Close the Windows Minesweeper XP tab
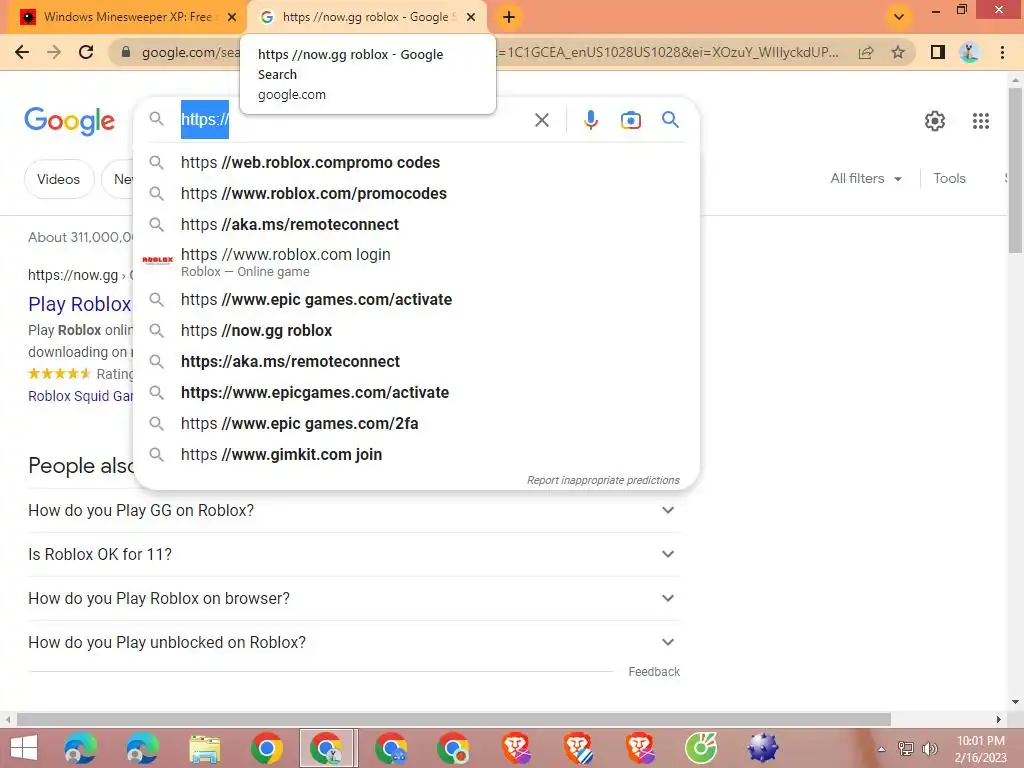This screenshot has width=1024, height=768. tap(232, 17)
